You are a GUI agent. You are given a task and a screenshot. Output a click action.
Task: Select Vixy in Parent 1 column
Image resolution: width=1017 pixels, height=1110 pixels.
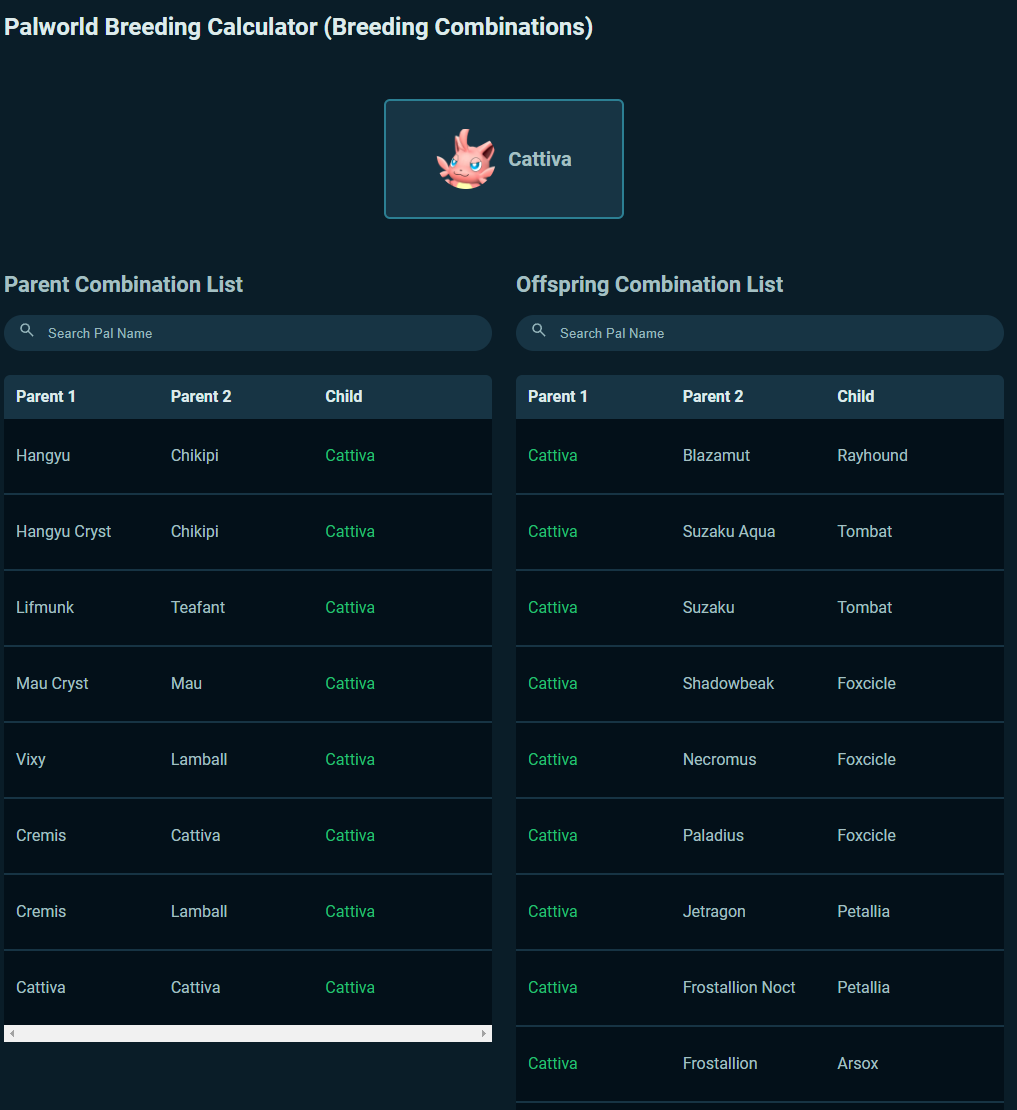click(x=31, y=760)
